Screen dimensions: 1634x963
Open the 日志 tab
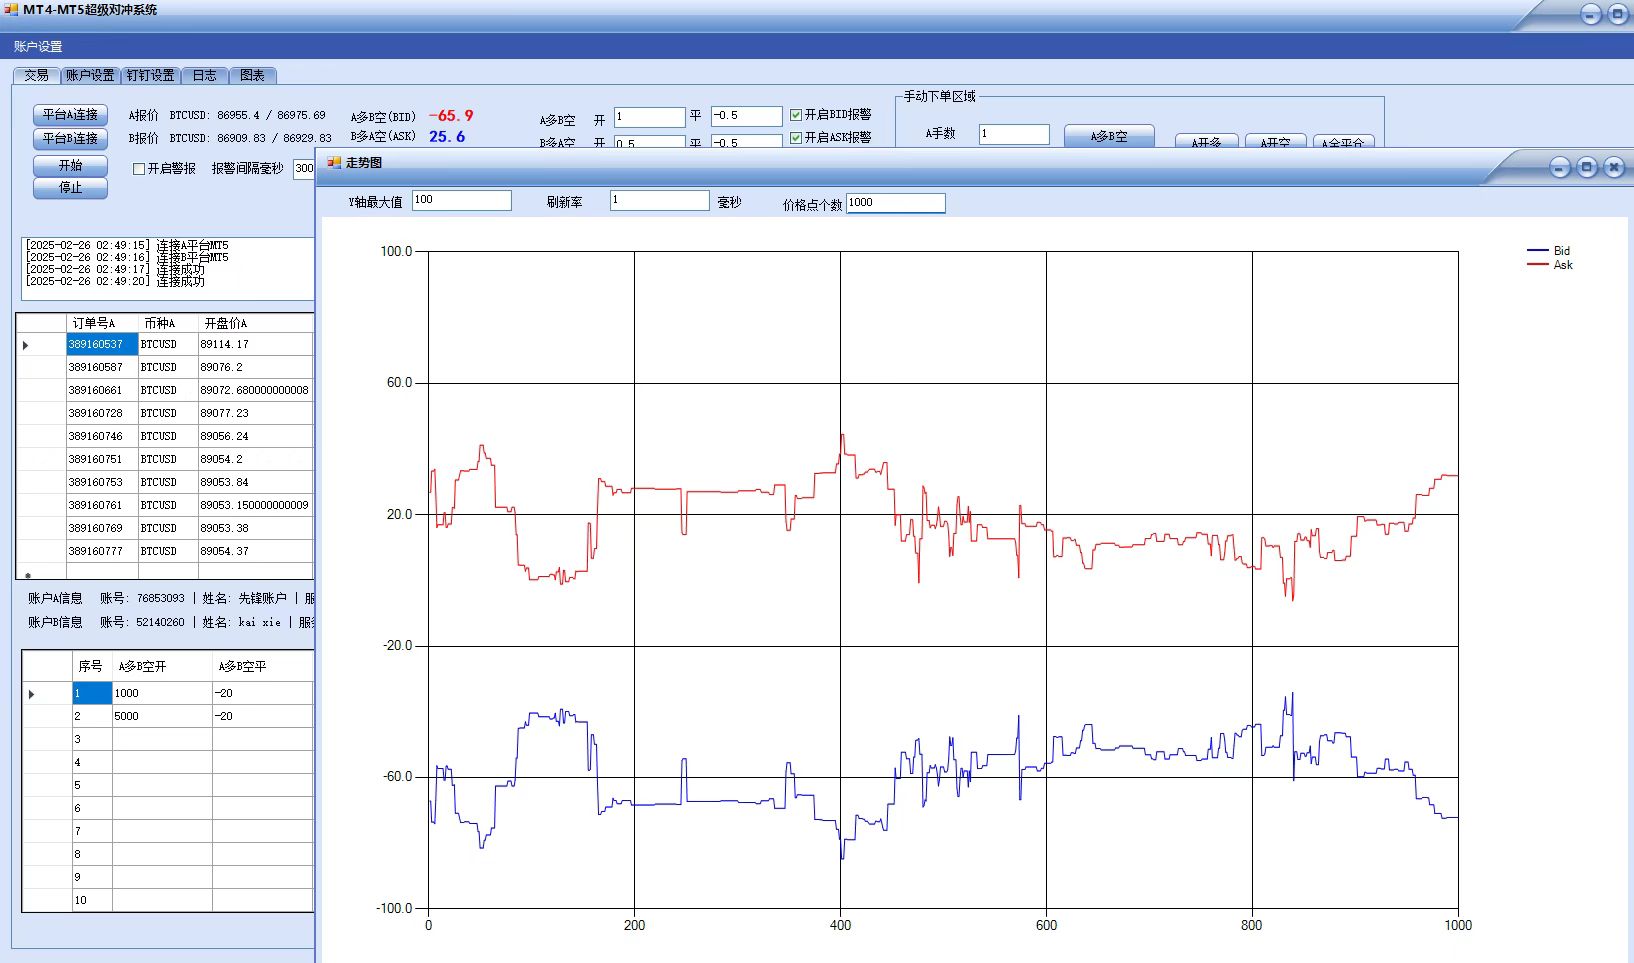[204, 76]
